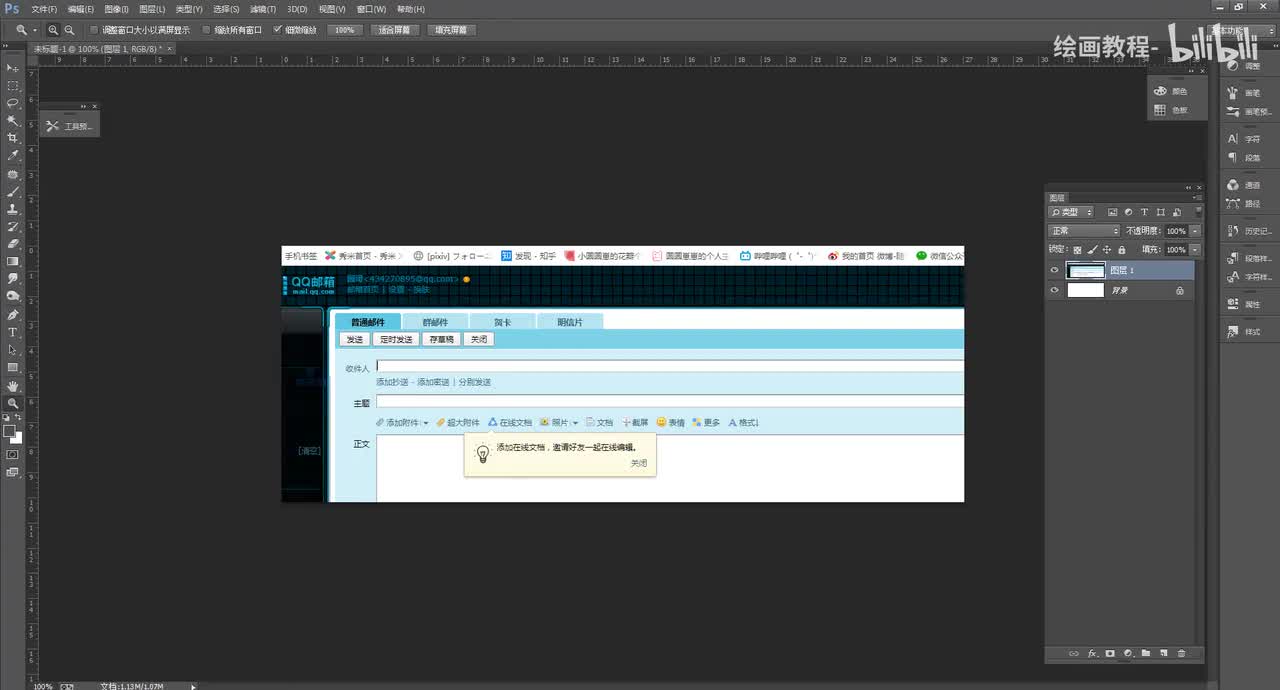Open the 正常 blend mode dropdown
The image size is (1280, 690).
1084,231
